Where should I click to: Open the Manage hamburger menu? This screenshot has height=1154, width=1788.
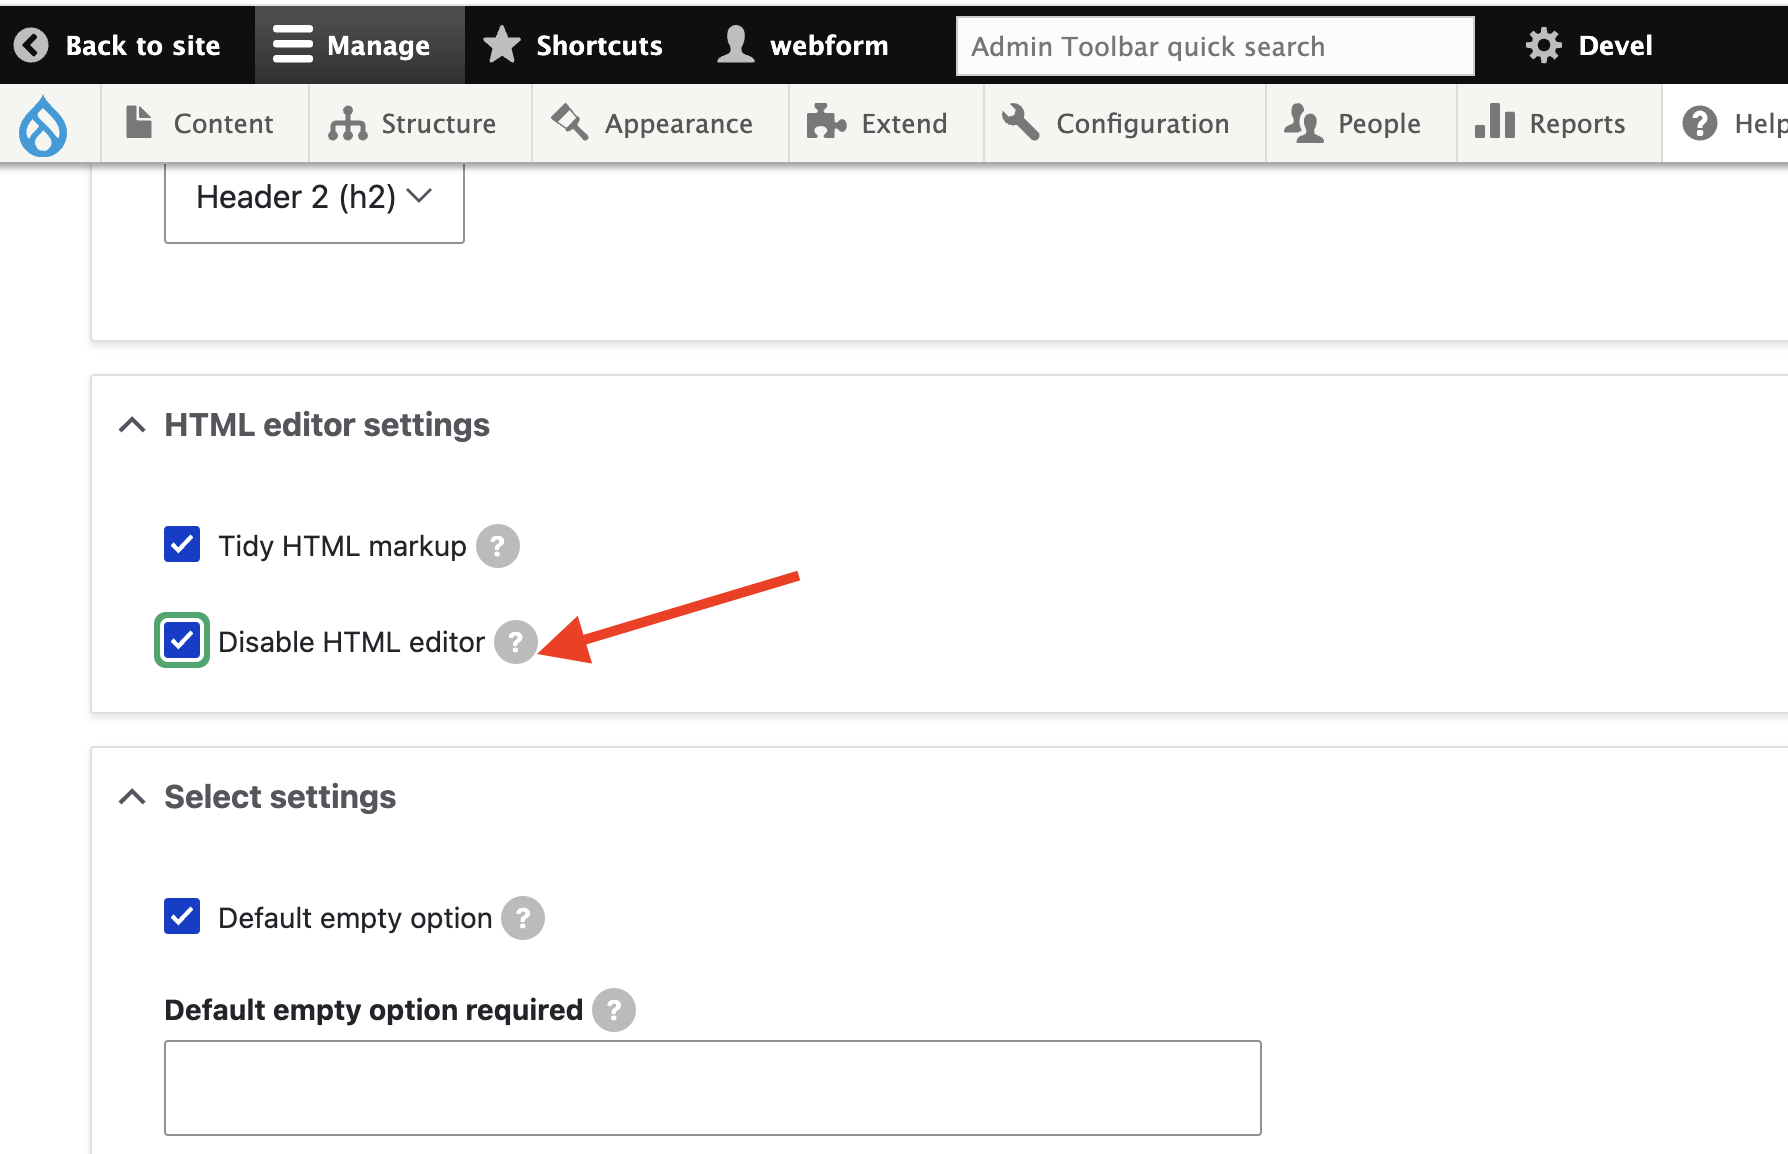359,45
